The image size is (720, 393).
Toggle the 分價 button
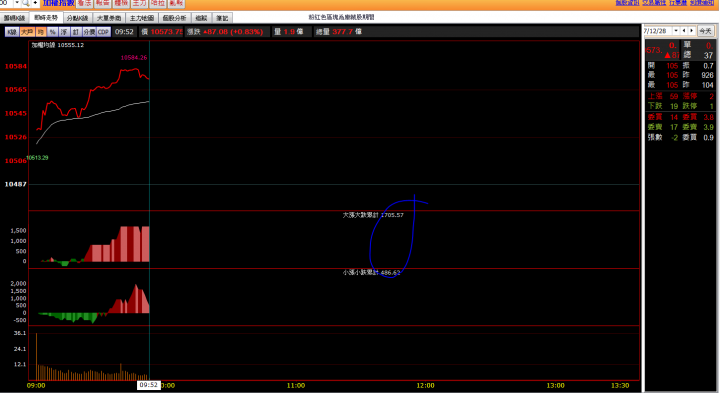coord(89,32)
